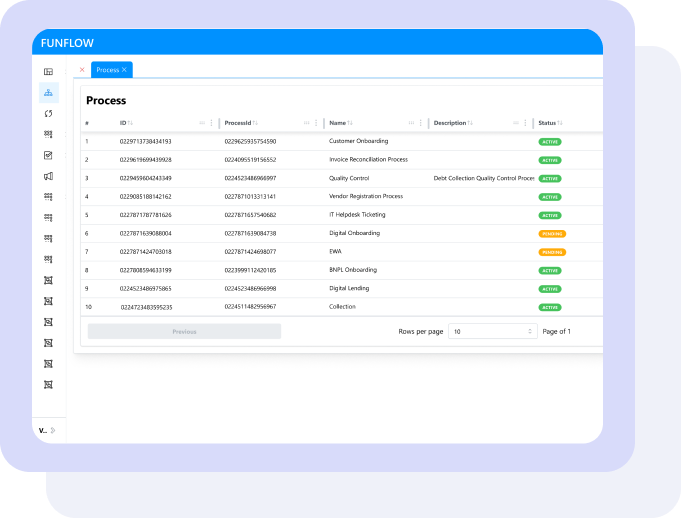The image size is (681, 518).
Task: Click the megaphone icon in the sidebar
Action: 48,176
